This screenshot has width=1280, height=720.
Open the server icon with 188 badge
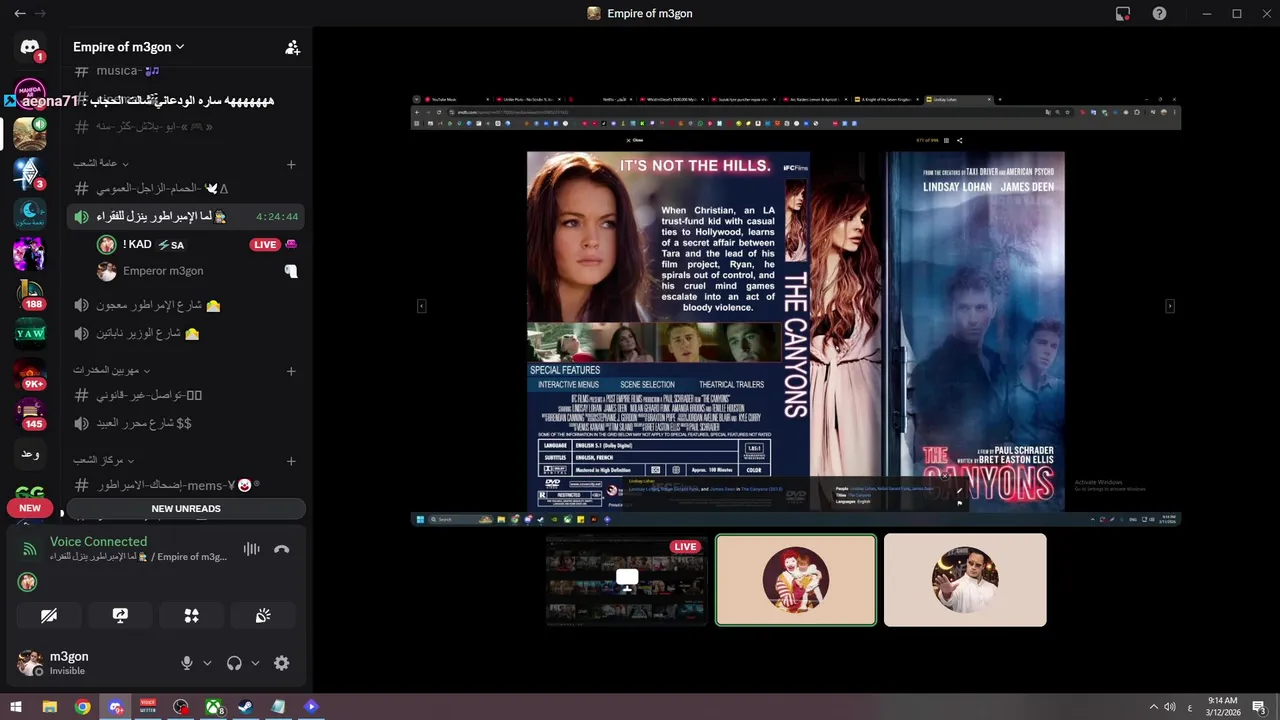point(30,293)
